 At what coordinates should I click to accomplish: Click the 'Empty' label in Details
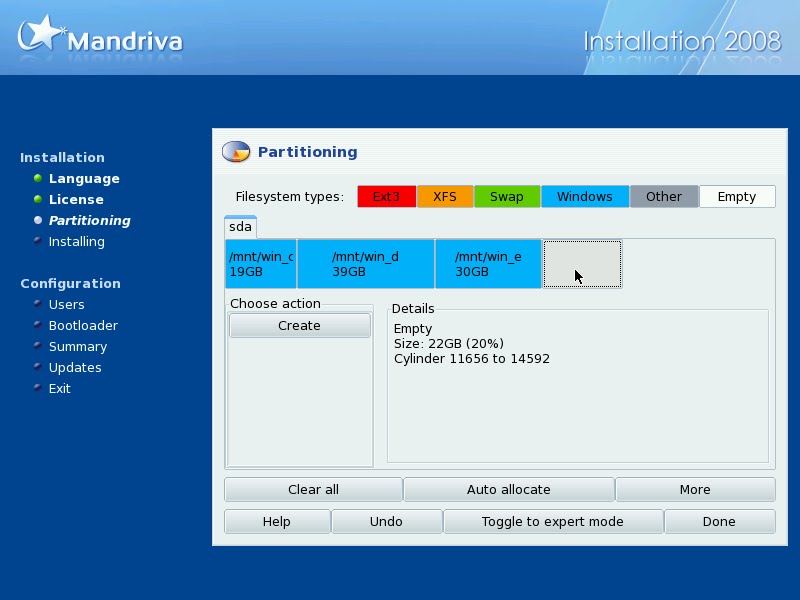(x=413, y=329)
